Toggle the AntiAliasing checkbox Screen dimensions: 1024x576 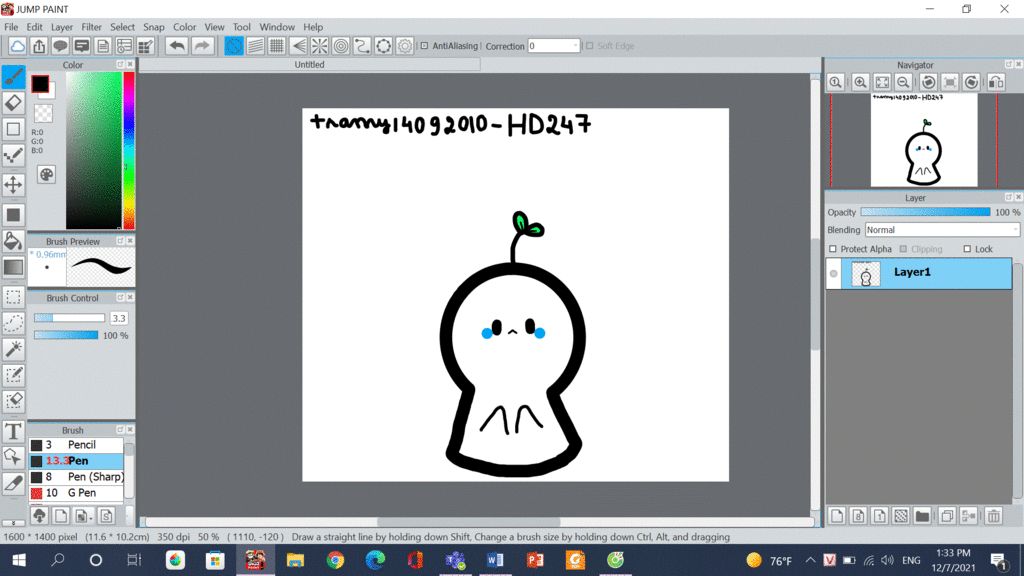pyautogui.click(x=424, y=46)
